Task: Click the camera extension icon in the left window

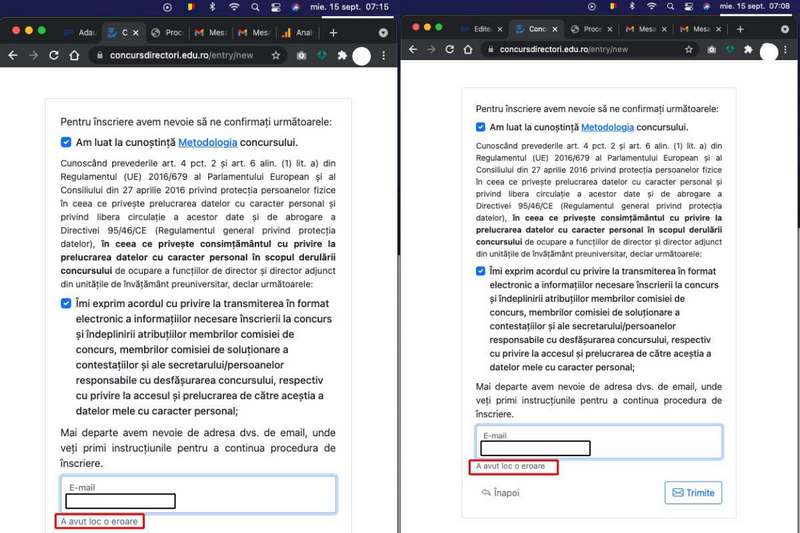Action: [x=302, y=56]
